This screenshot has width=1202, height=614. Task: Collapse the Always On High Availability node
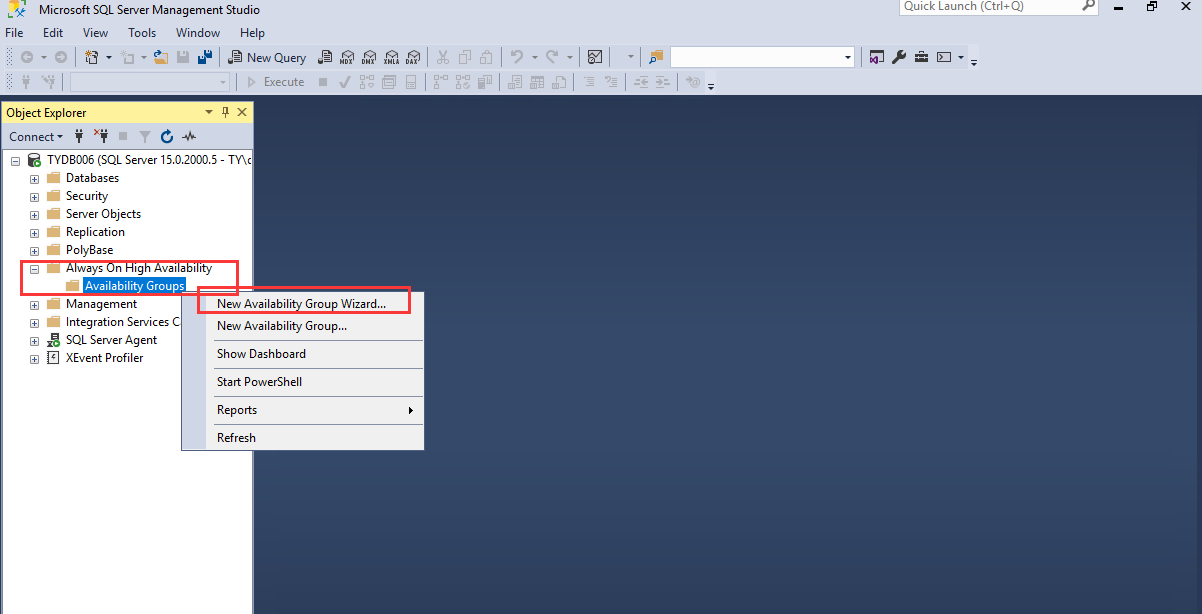pyautogui.click(x=34, y=269)
